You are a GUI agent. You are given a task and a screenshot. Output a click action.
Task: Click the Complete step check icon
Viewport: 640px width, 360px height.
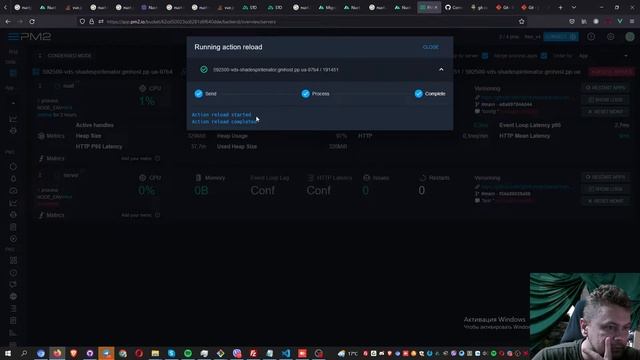coord(418,93)
